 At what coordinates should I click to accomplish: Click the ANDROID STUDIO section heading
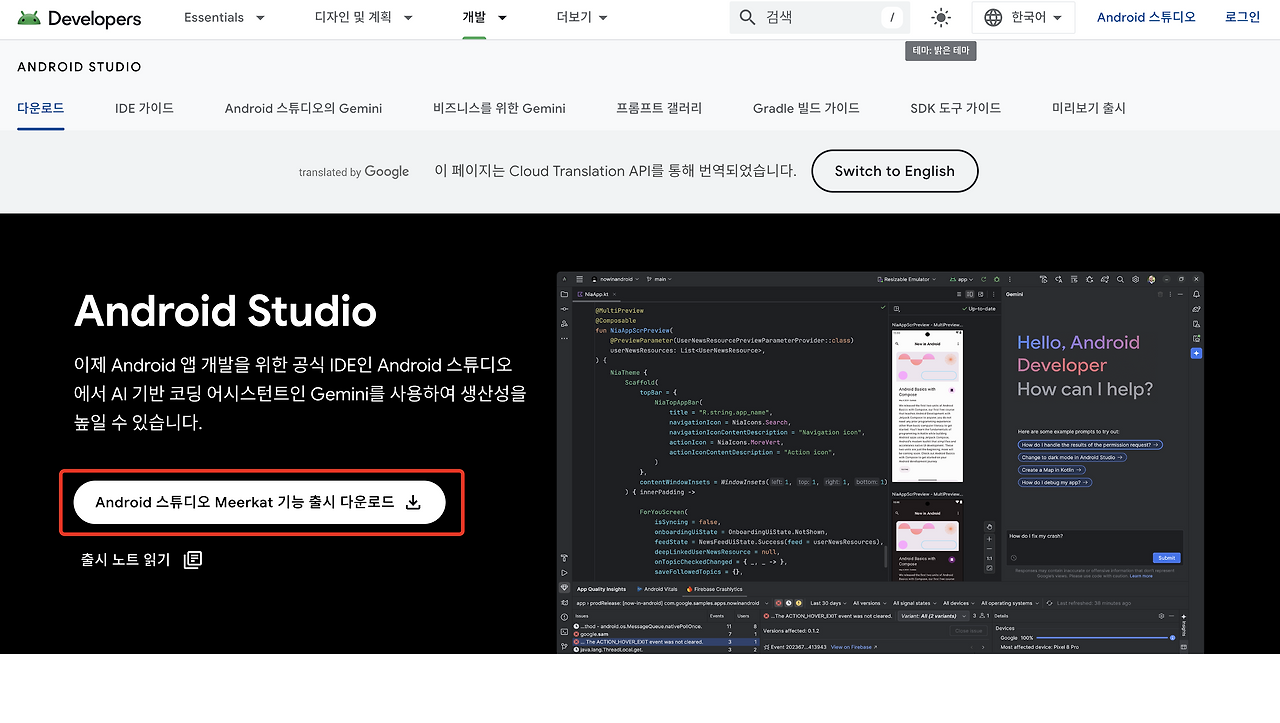coord(79,67)
